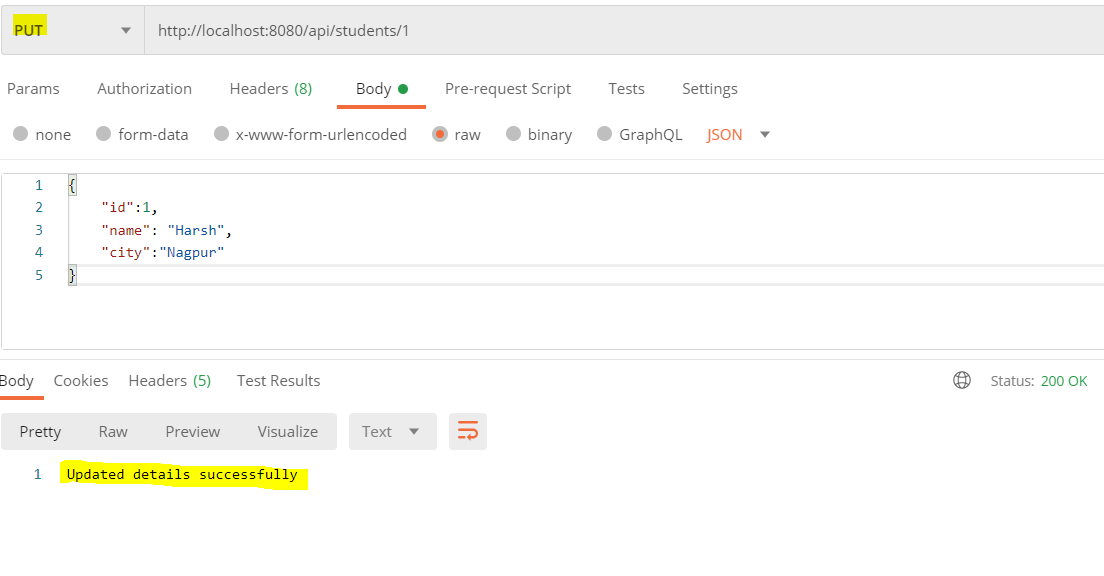Go to request Headers (8) tab
The width and height of the screenshot is (1104, 576).
[270, 89]
